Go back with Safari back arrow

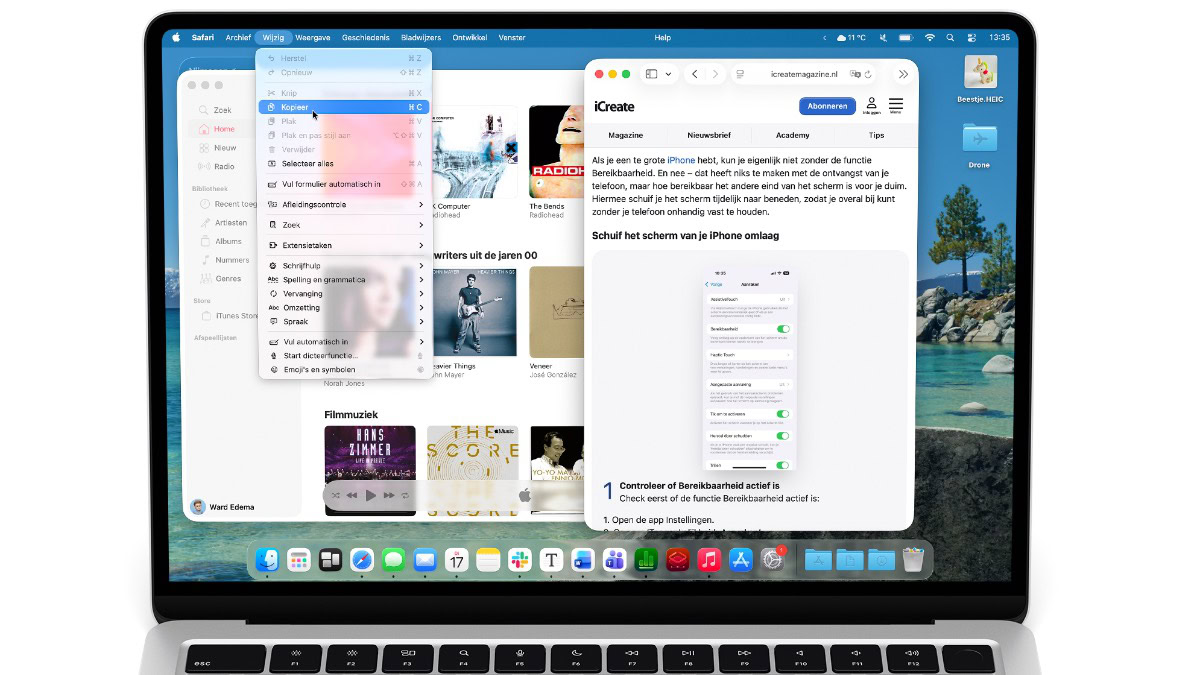tap(695, 74)
